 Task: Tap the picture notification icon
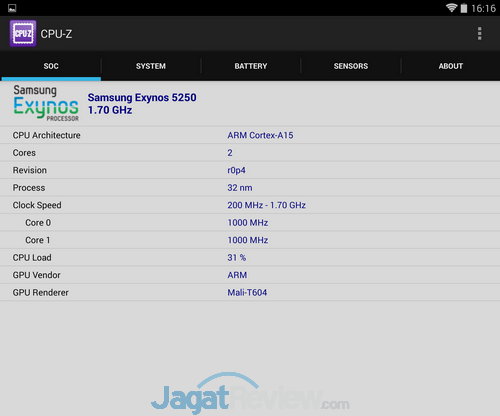[12, 8]
